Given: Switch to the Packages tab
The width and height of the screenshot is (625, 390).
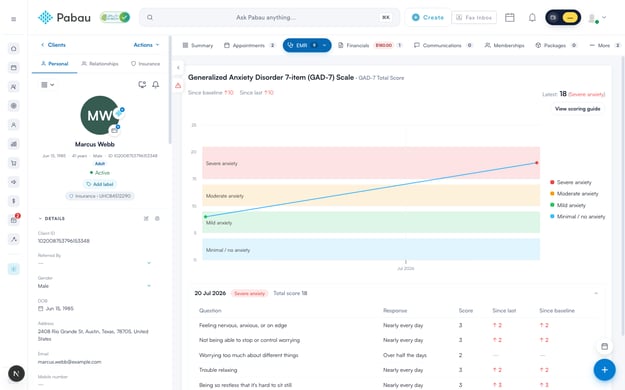Looking at the screenshot, I should (x=556, y=45).
